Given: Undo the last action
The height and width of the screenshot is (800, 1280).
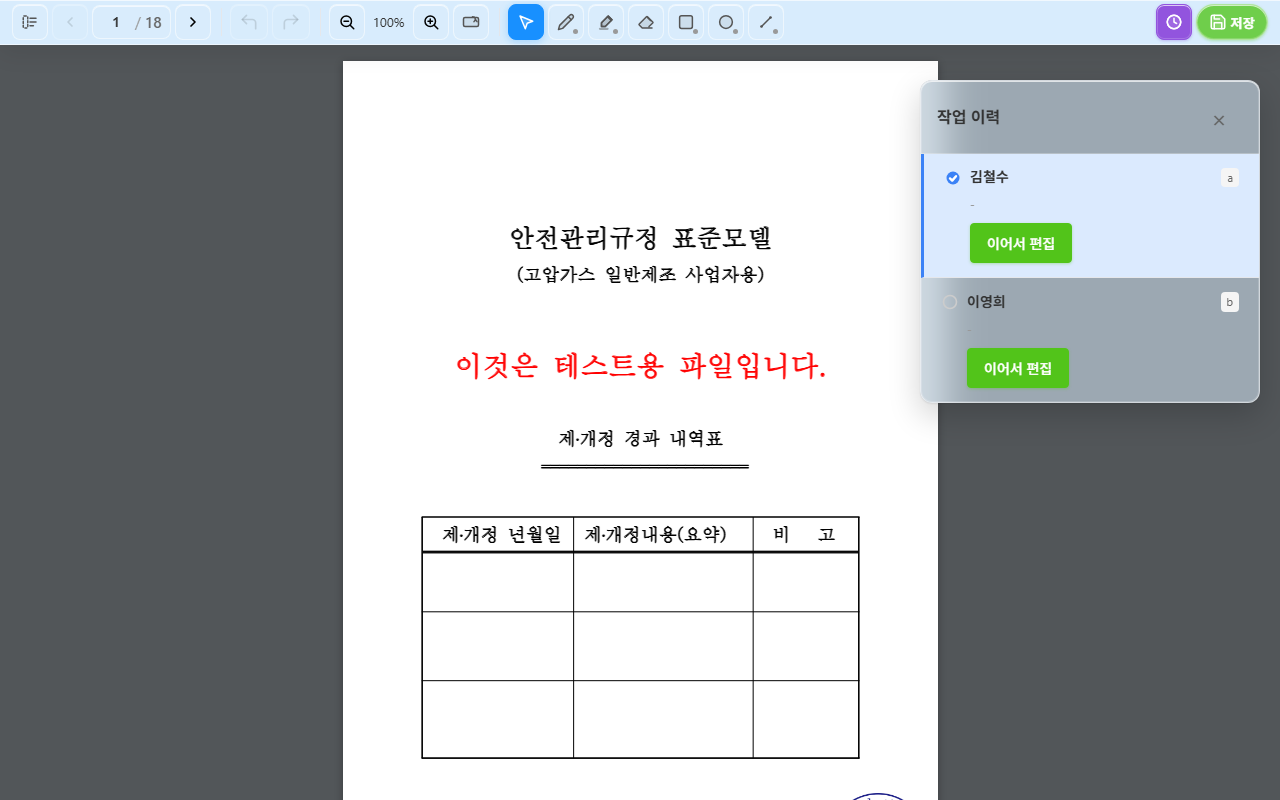Looking at the screenshot, I should (249, 22).
